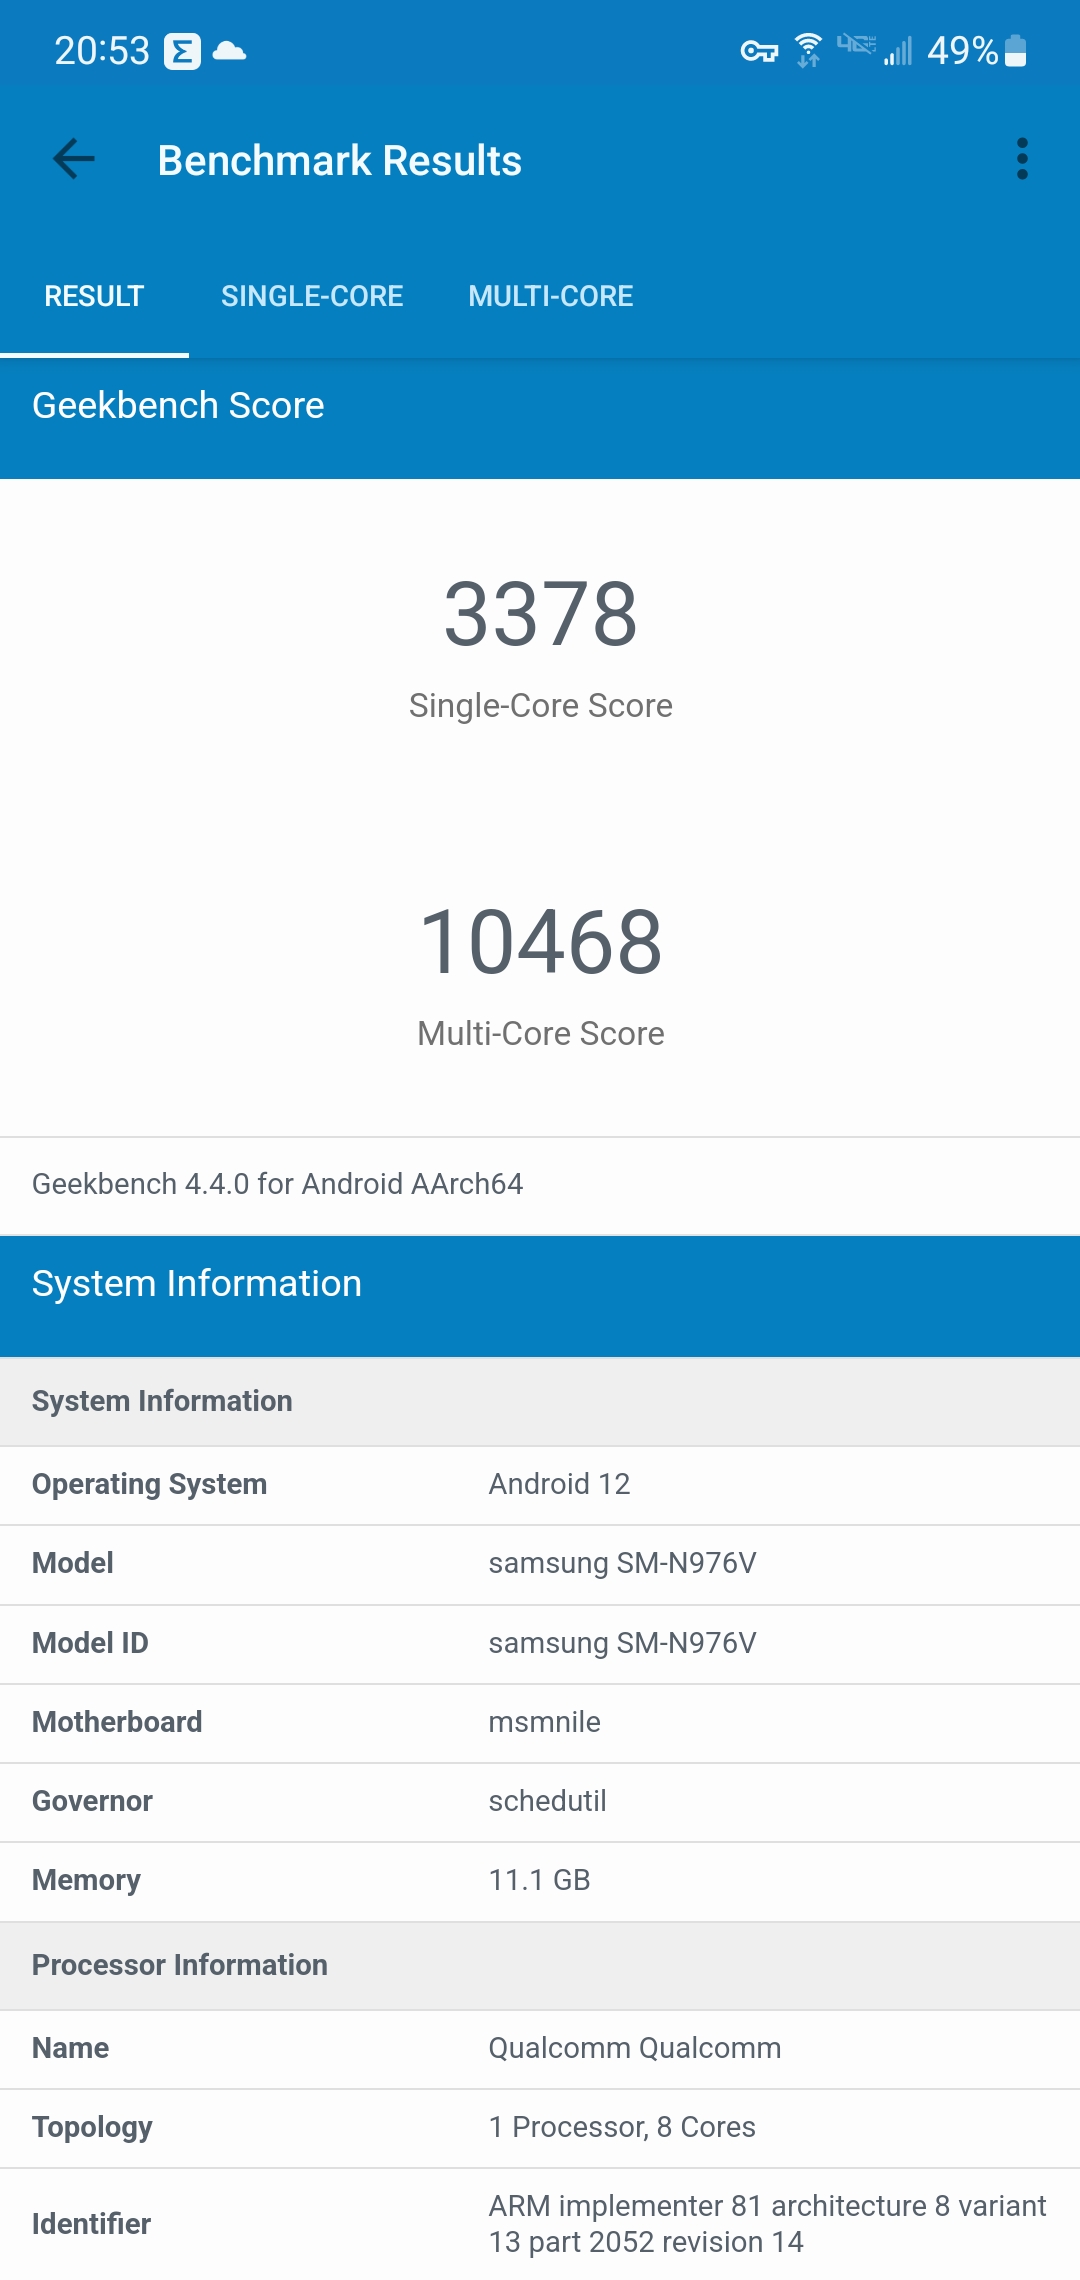This screenshot has width=1080, height=2280.
Task: Tap the Governor value schedutil
Action: tap(547, 1801)
